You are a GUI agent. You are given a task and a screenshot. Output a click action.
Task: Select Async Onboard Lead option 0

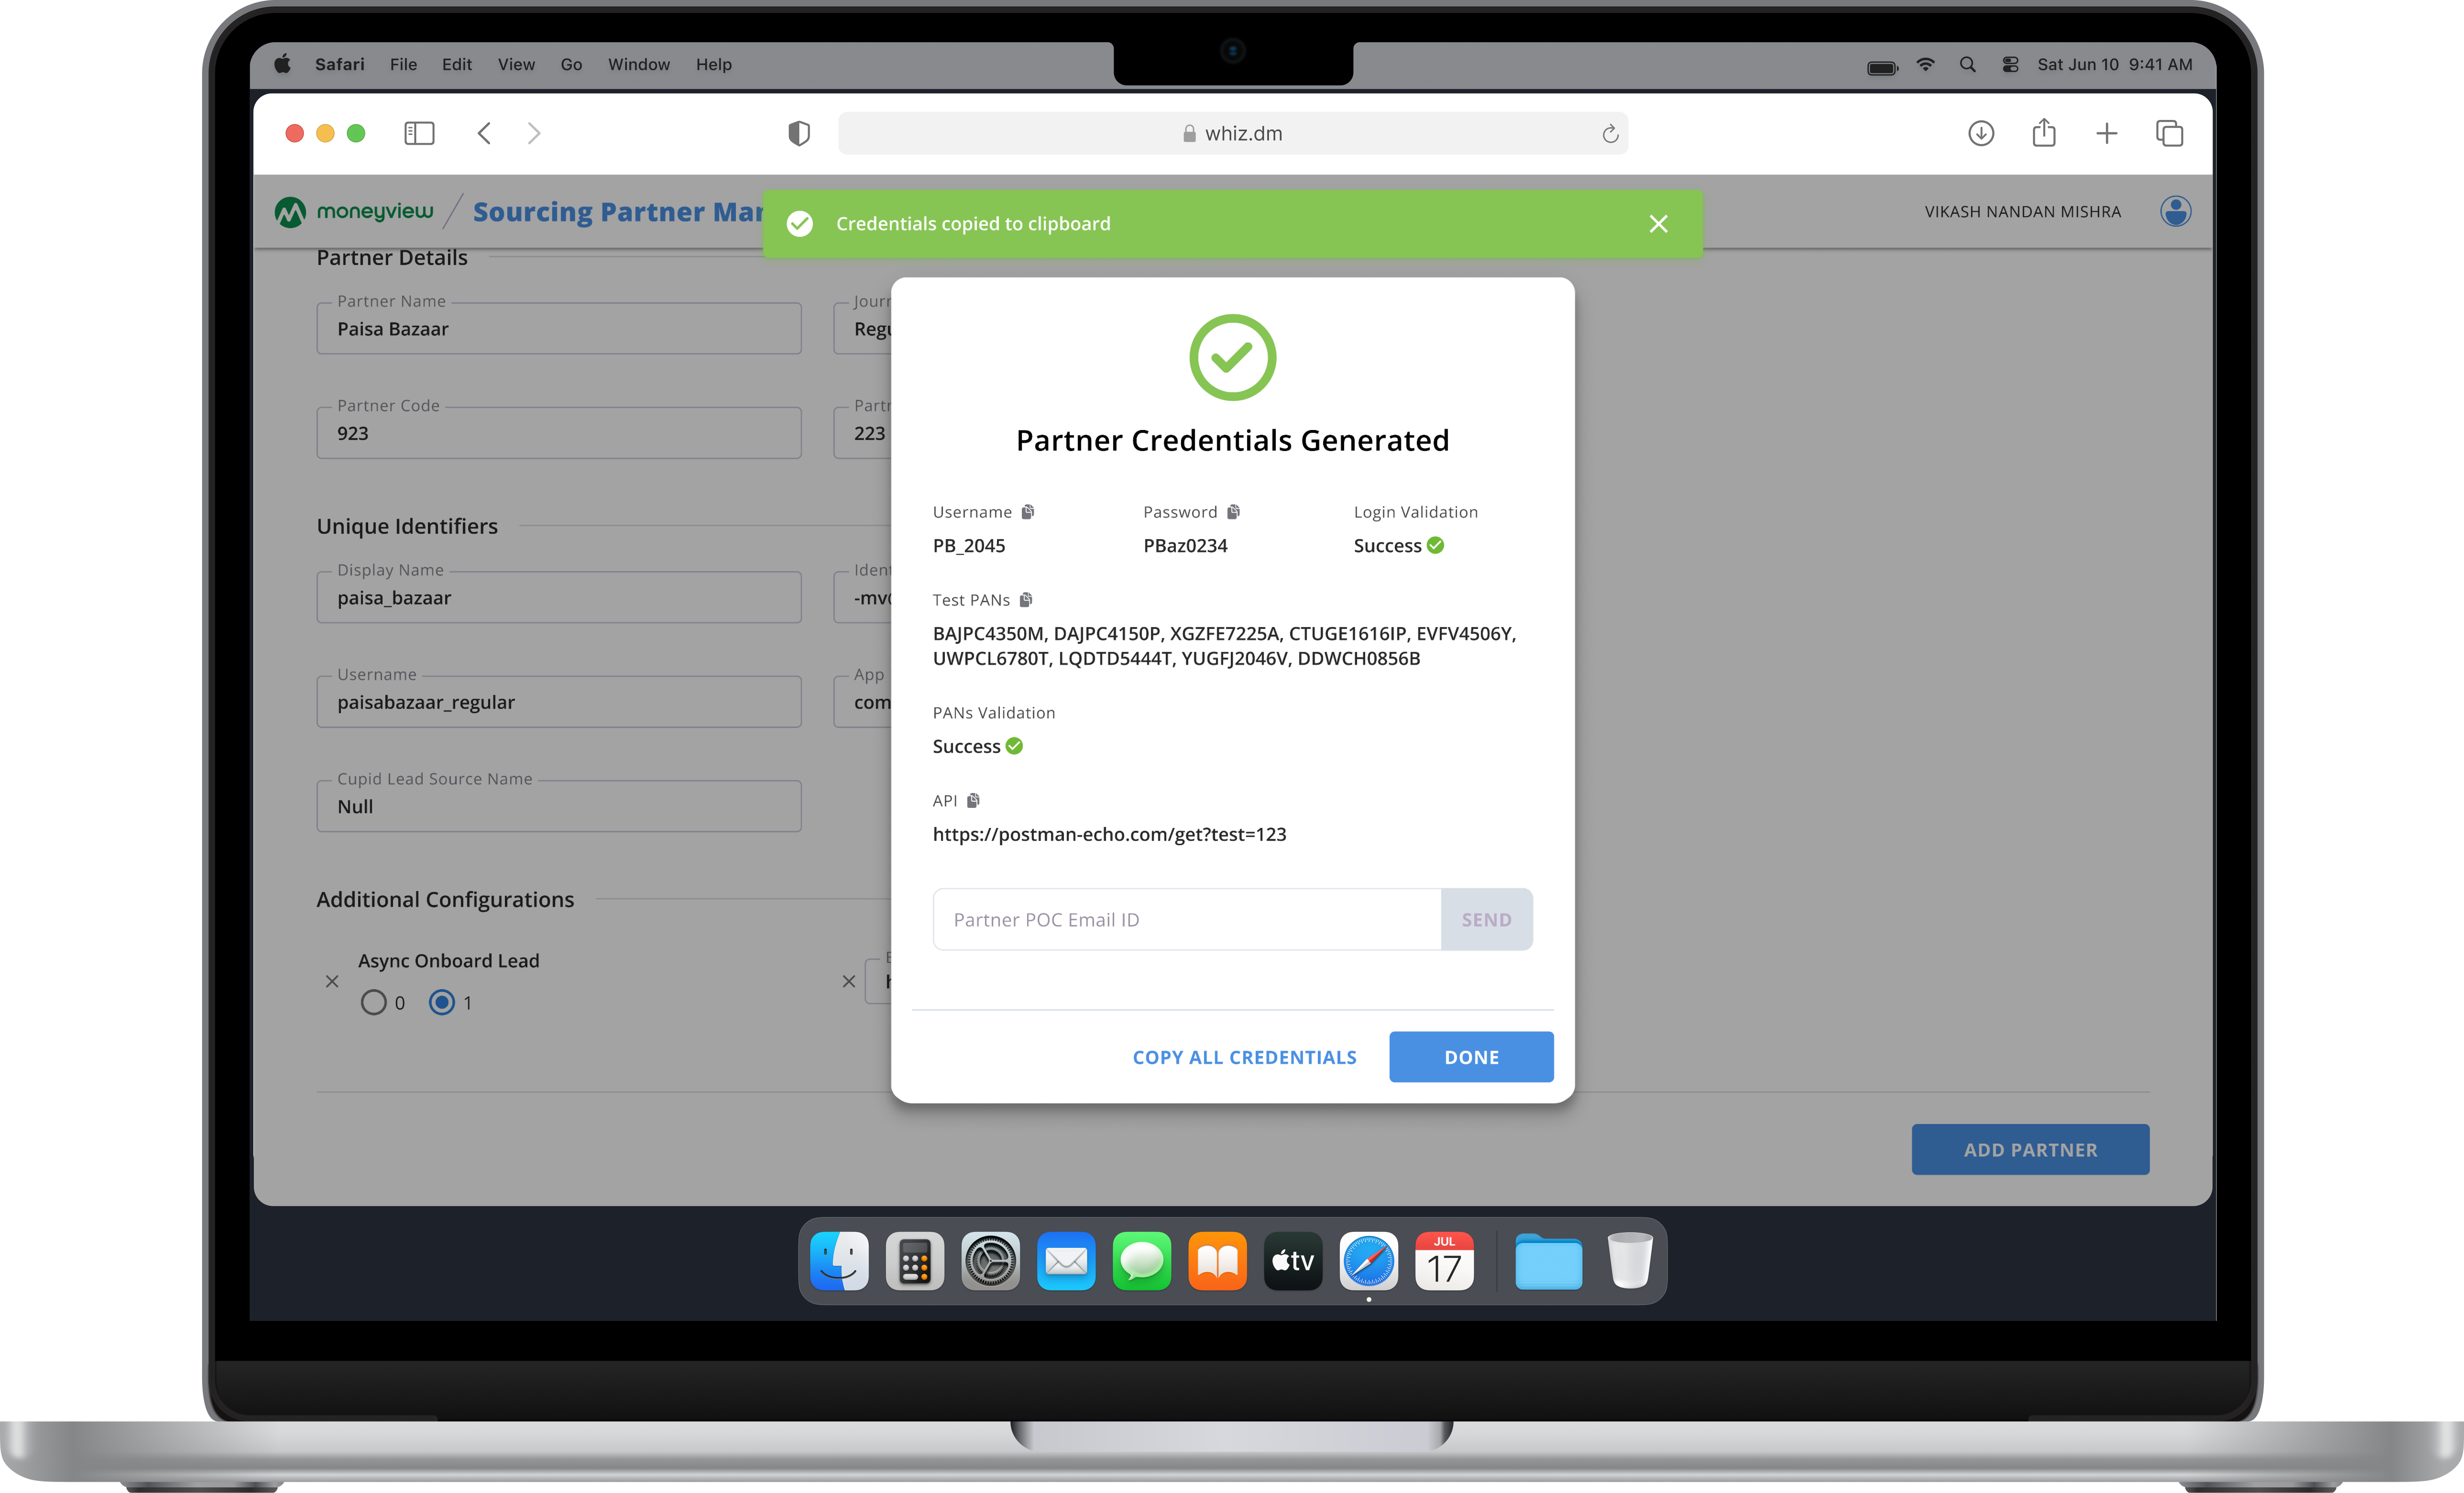[374, 1003]
